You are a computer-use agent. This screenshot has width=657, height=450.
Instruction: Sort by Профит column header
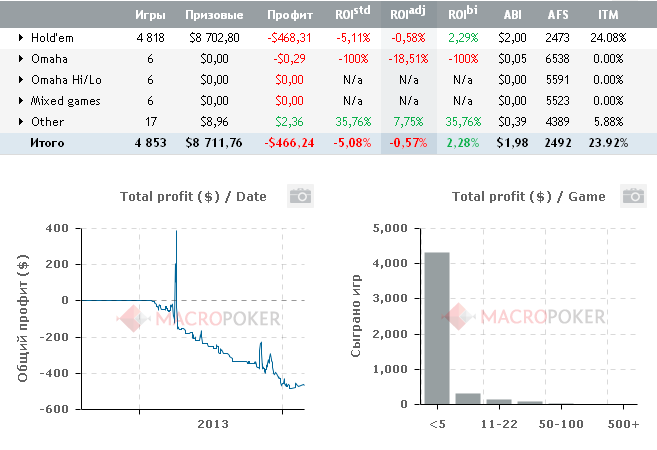290,16
